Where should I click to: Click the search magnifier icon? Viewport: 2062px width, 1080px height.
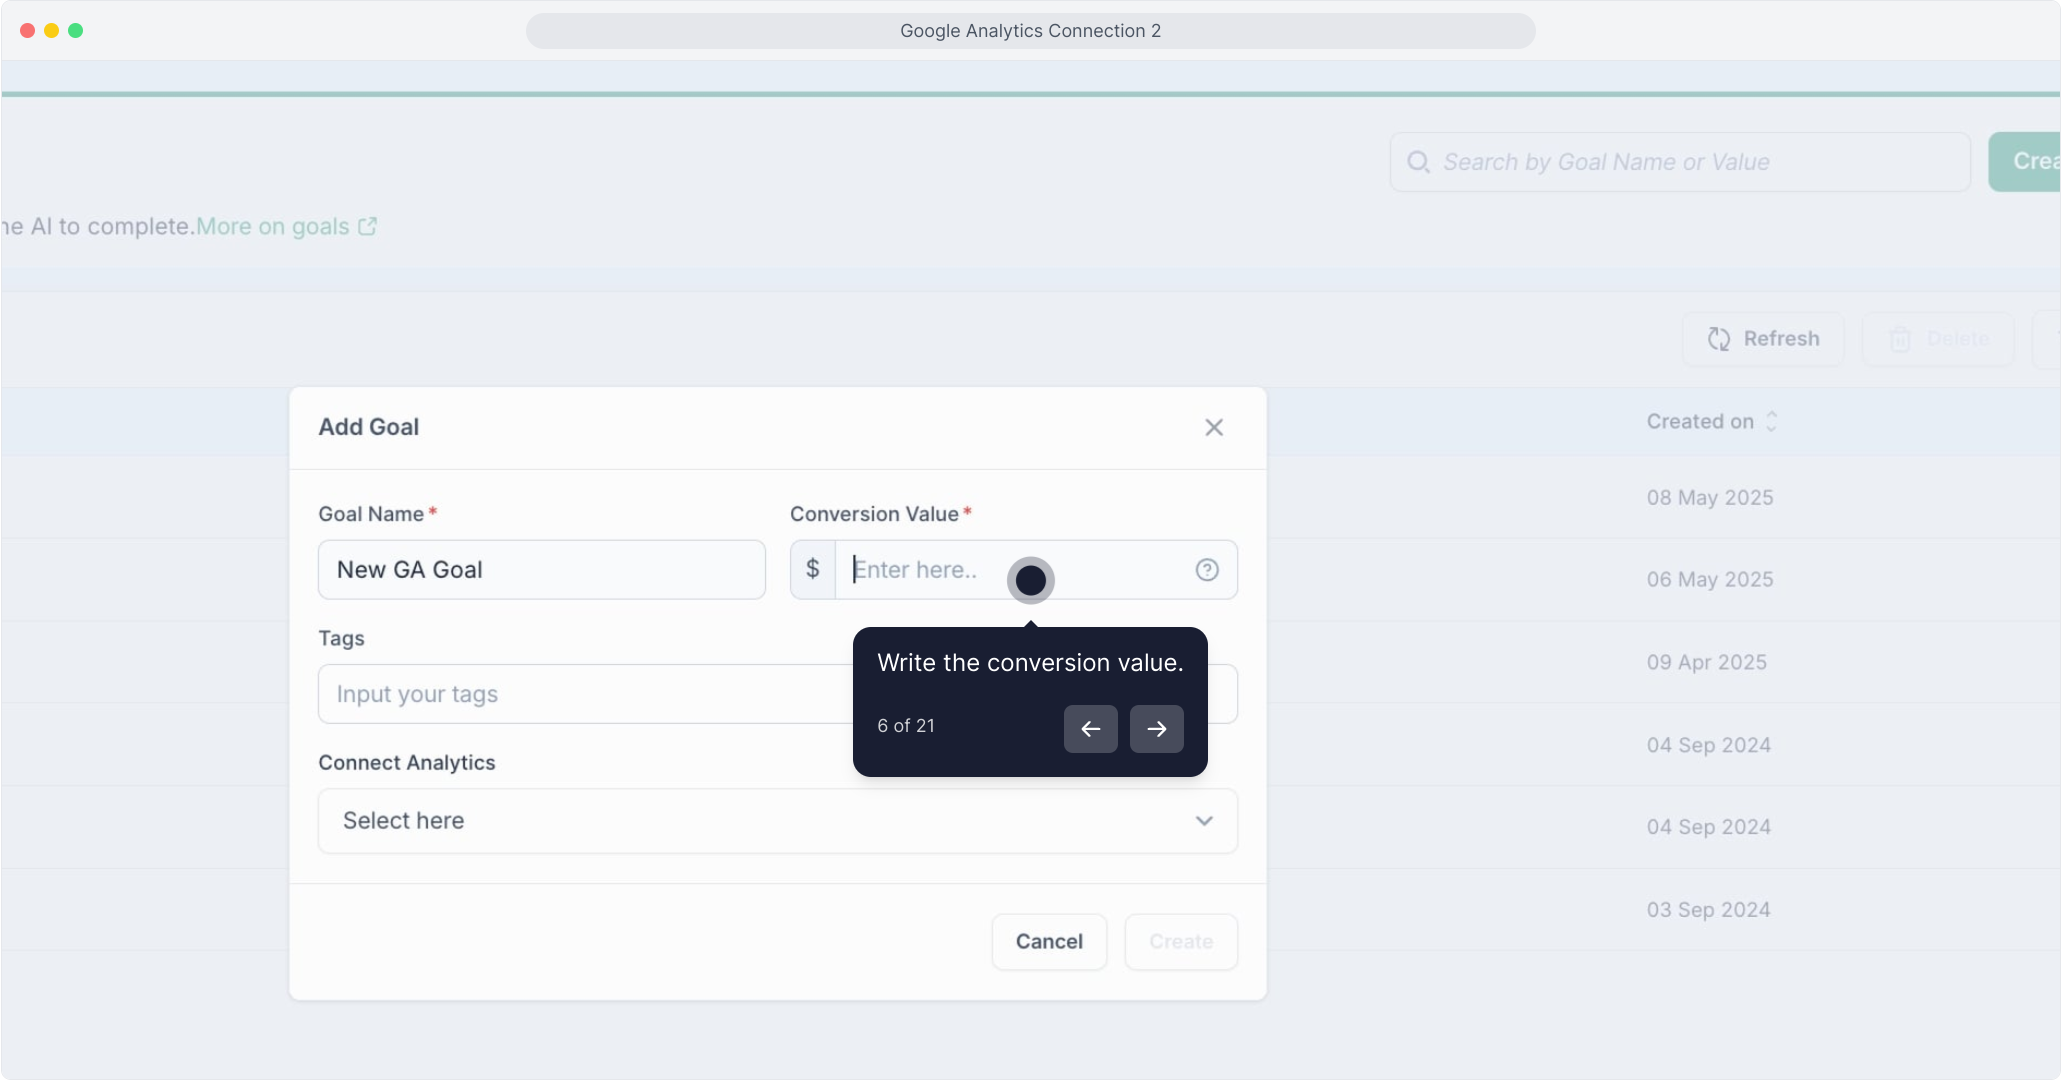click(x=1418, y=162)
